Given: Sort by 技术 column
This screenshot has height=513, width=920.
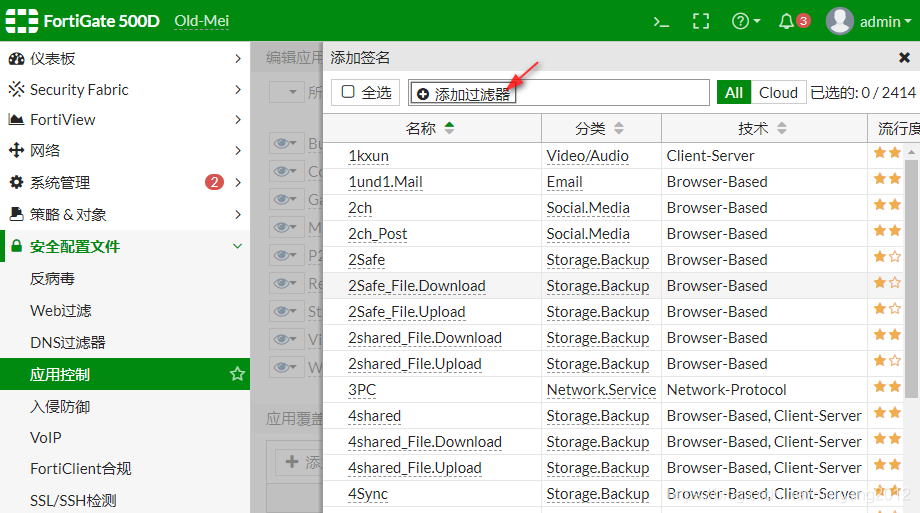Looking at the screenshot, I should click(764, 128).
